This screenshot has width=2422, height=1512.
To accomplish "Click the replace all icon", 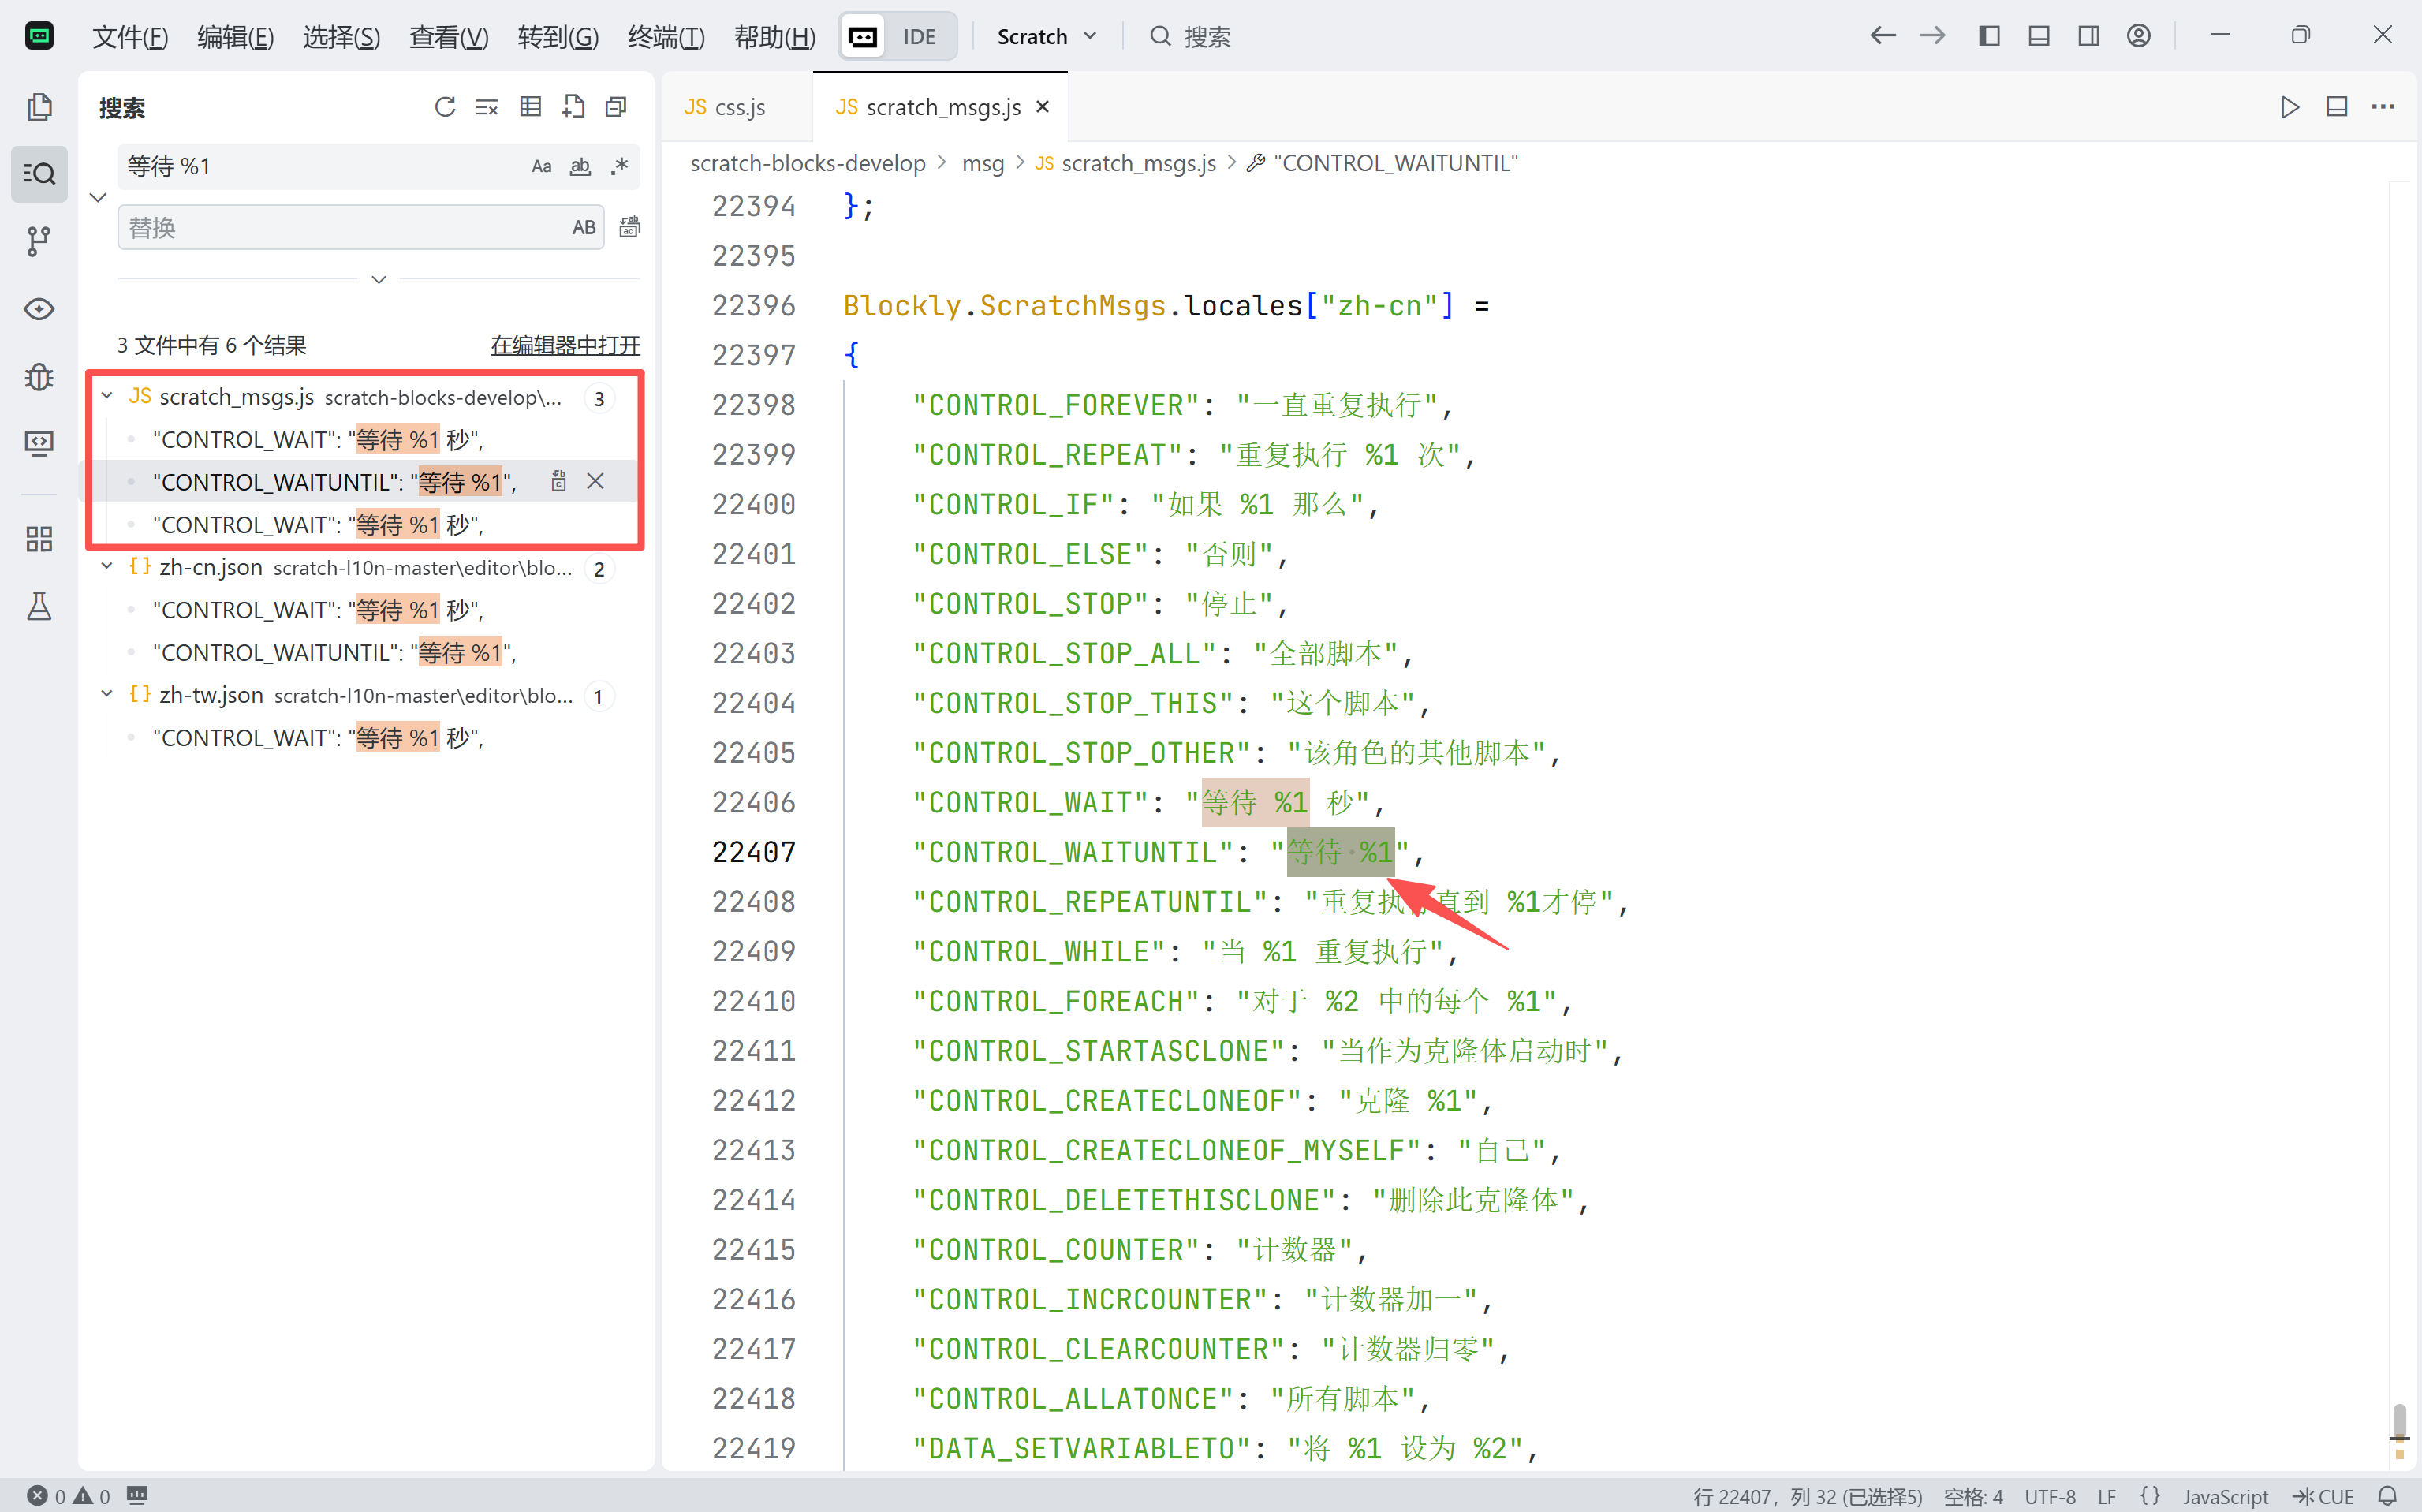I will coord(629,228).
